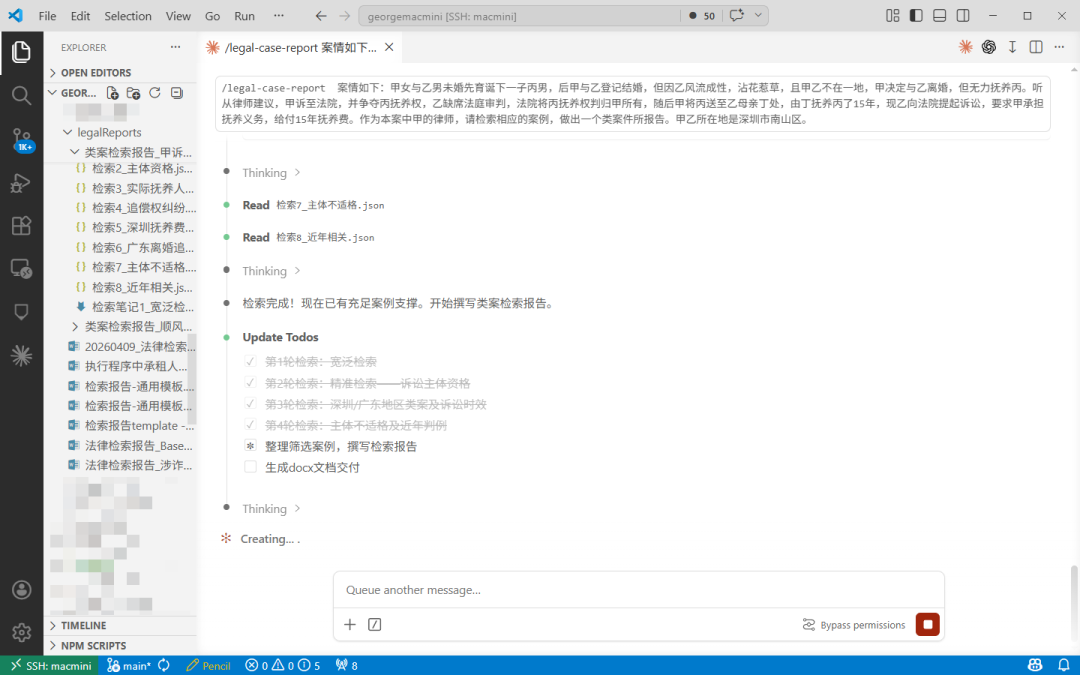Toggle the primary side bar layout icon
Viewport: 1080px width, 675px height.
pyautogui.click(x=916, y=16)
